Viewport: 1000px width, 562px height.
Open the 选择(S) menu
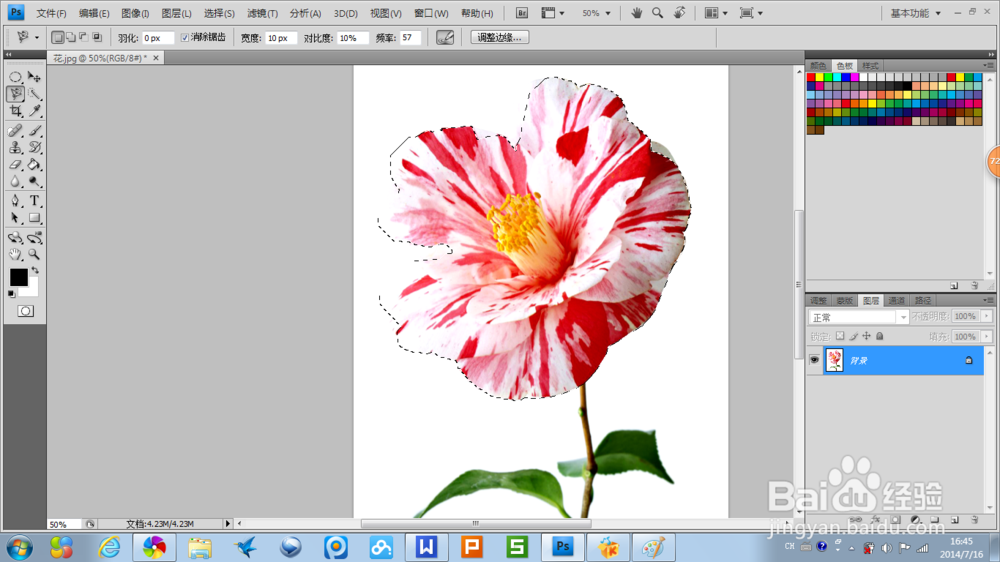click(x=219, y=13)
